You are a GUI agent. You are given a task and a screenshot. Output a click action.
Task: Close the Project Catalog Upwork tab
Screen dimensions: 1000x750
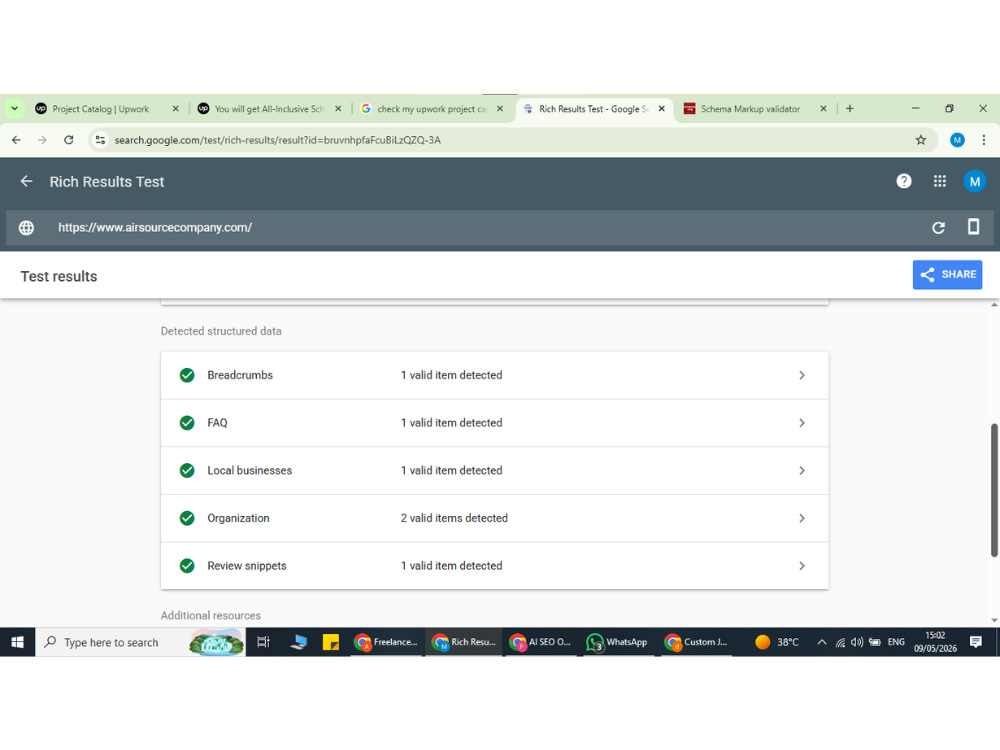175,109
